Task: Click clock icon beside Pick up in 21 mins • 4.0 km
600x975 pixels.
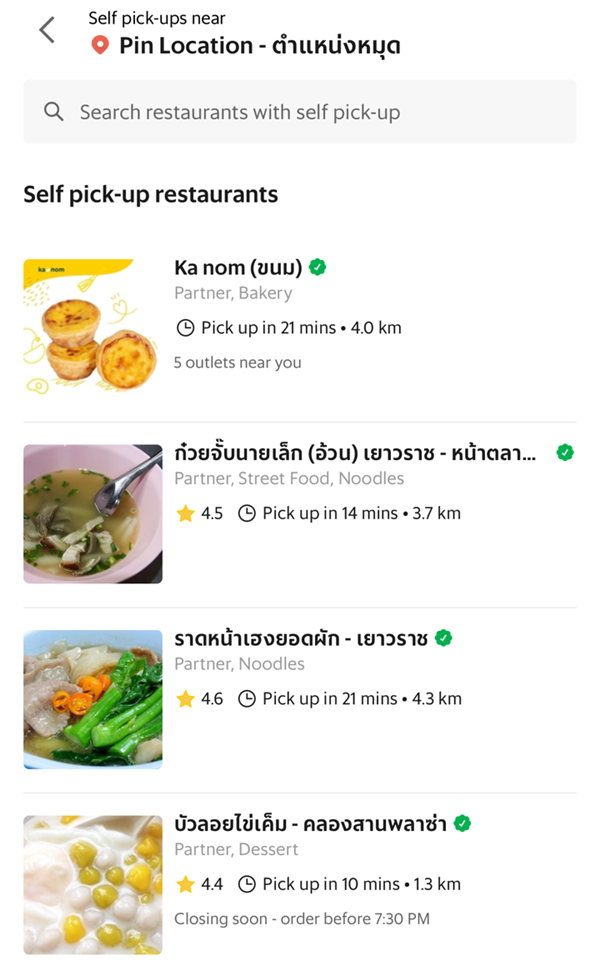Action: pyautogui.click(x=185, y=328)
